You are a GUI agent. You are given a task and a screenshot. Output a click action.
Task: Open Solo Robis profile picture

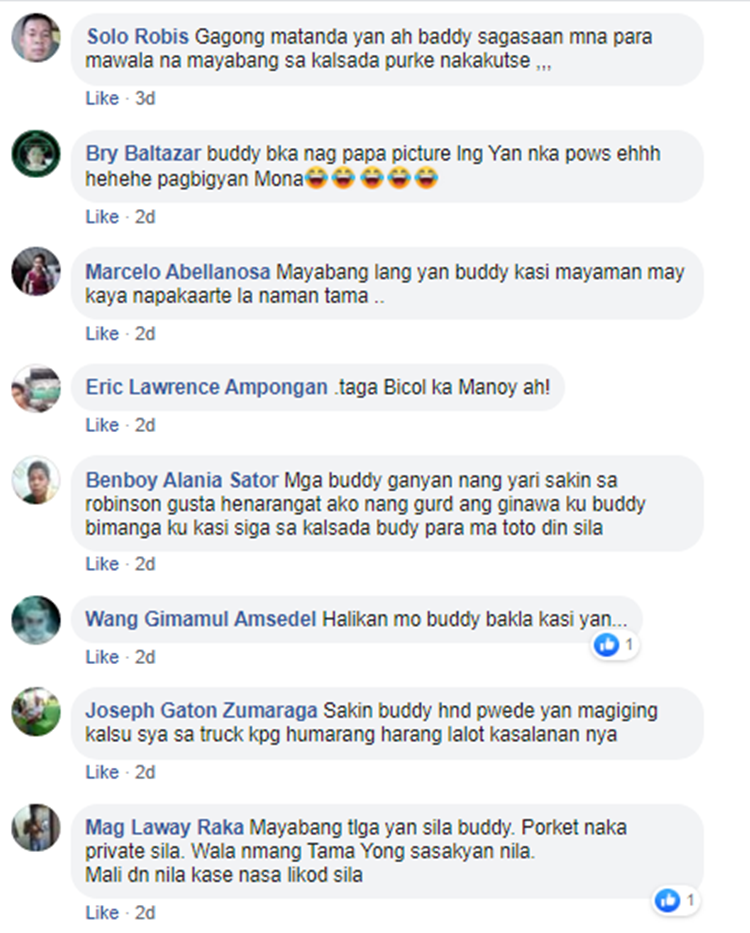click(36, 37)
